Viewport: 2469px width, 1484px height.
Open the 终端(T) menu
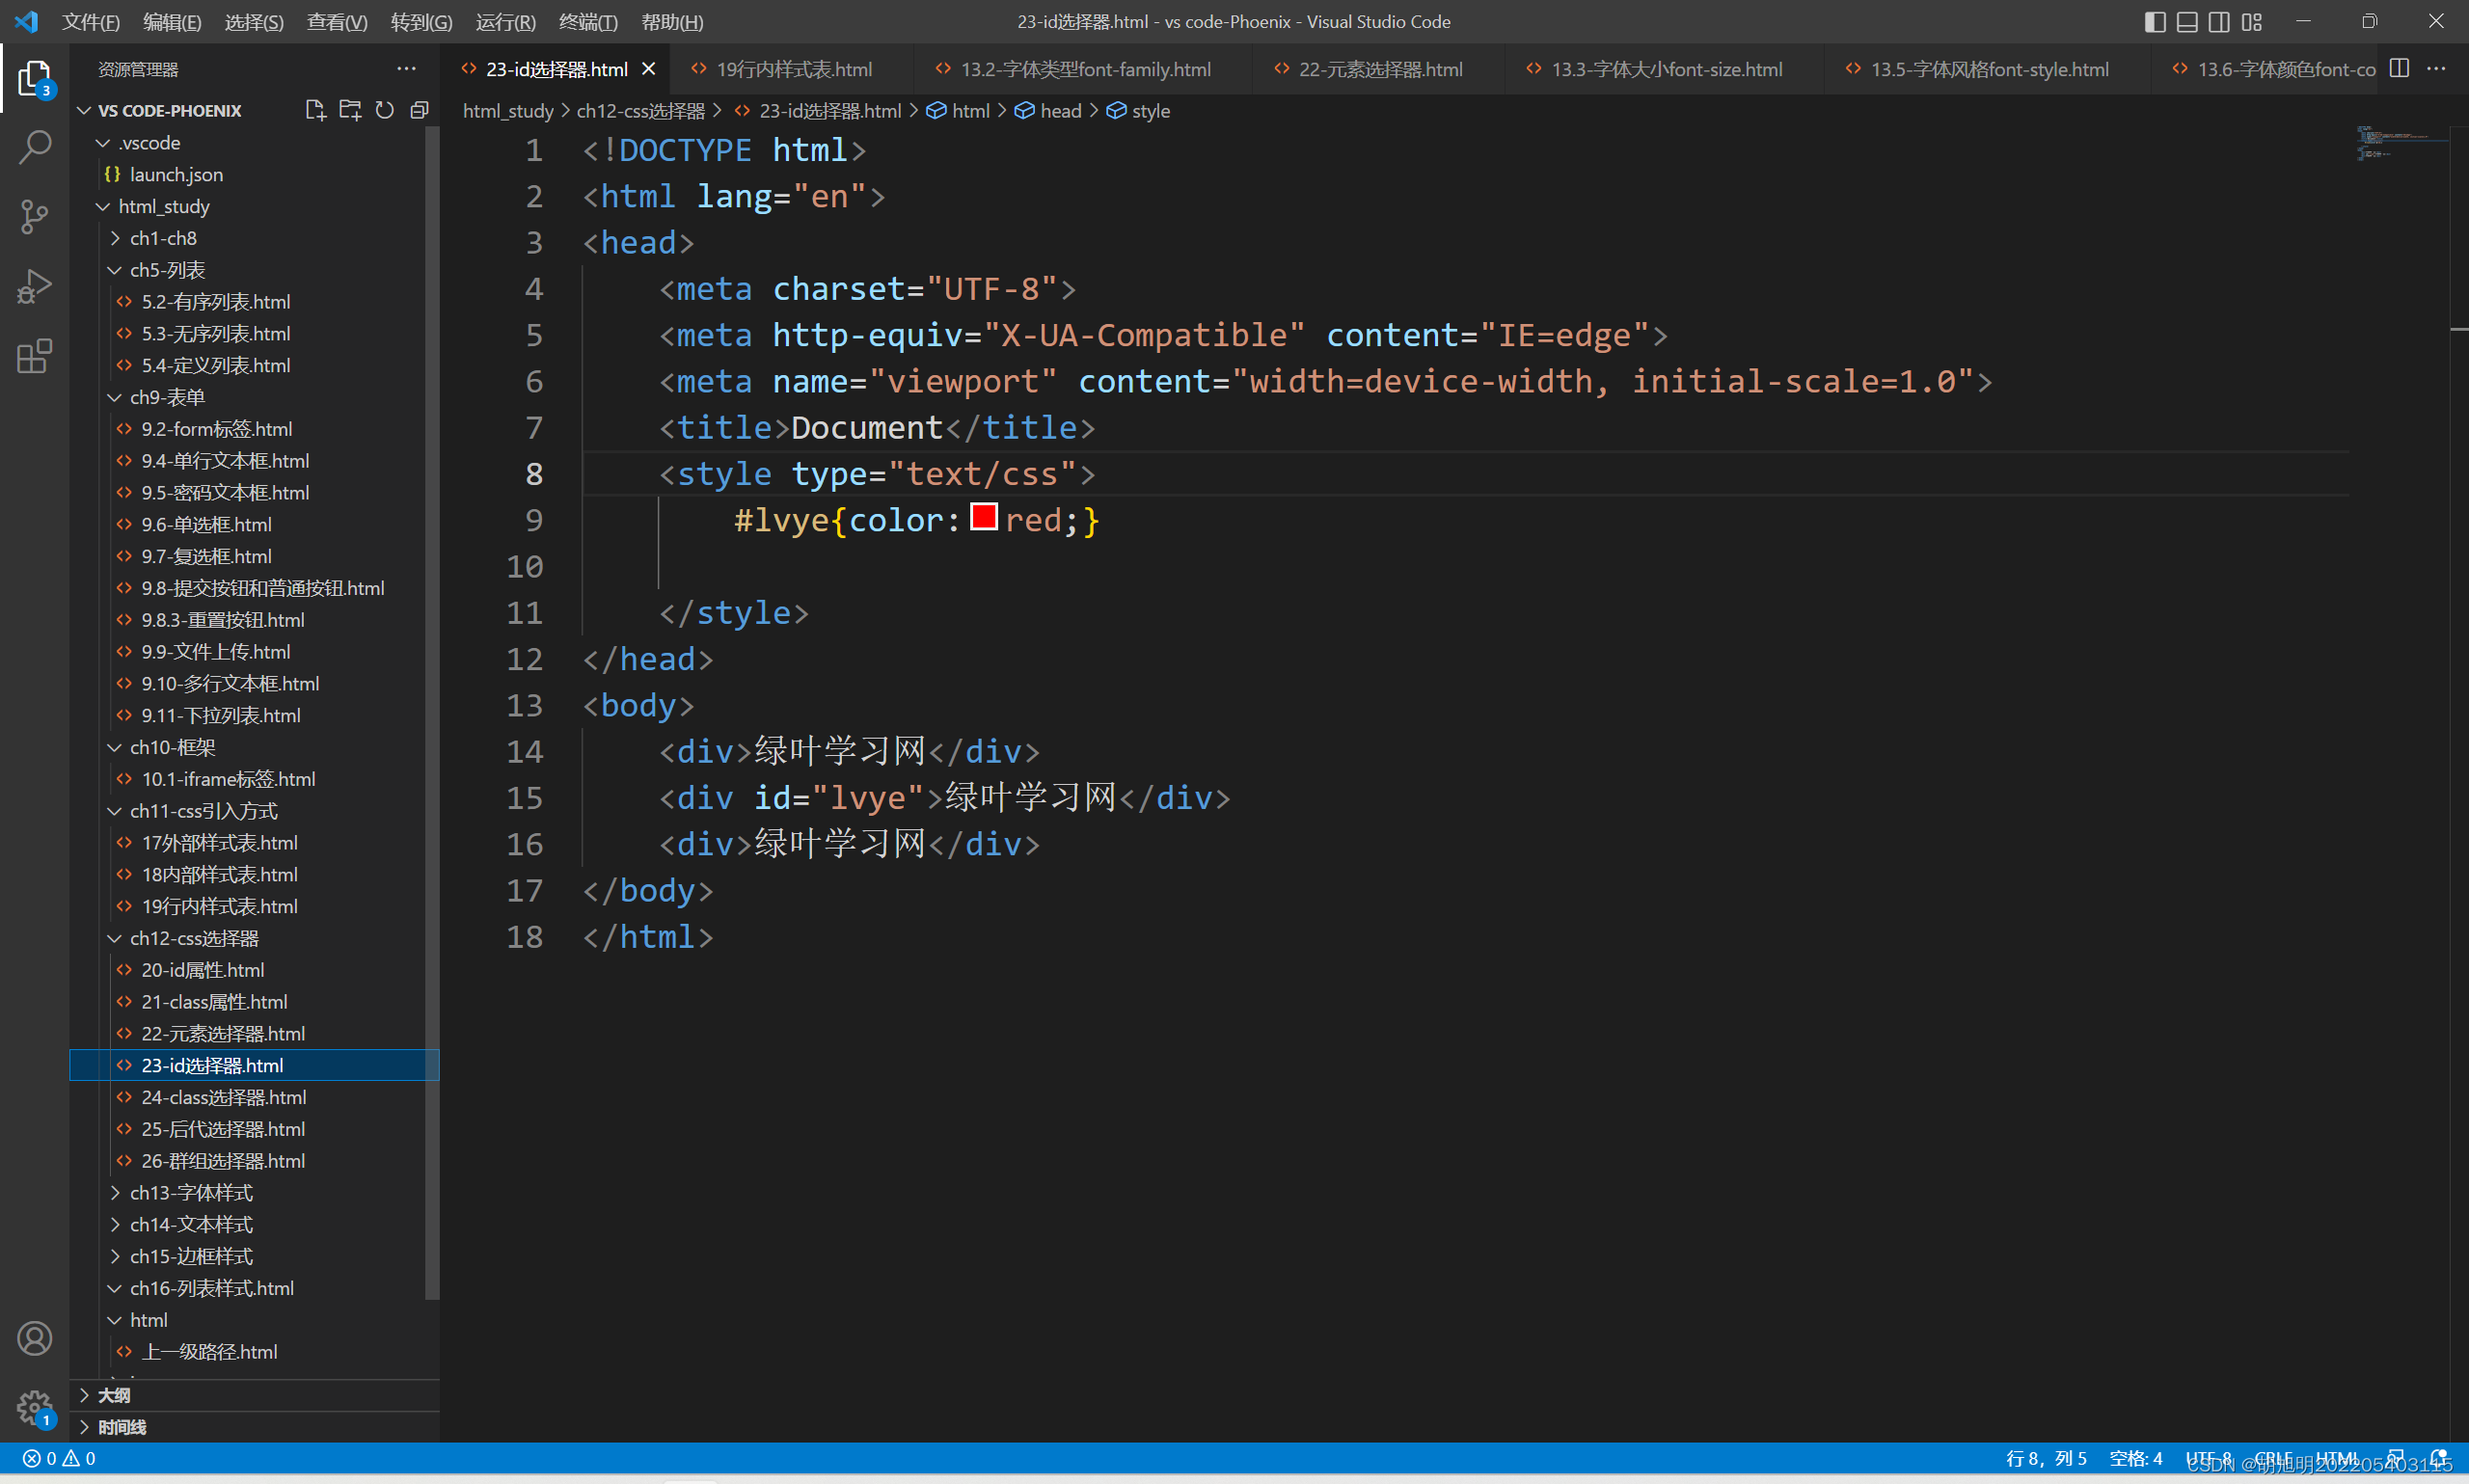(587, 22)
